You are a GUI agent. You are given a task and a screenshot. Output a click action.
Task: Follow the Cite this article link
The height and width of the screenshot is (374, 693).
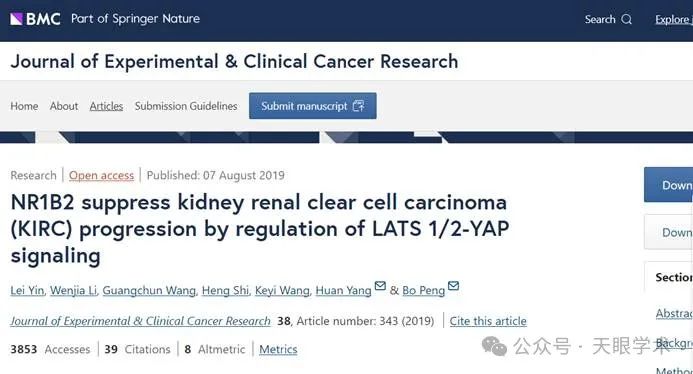tap(488, 321)
